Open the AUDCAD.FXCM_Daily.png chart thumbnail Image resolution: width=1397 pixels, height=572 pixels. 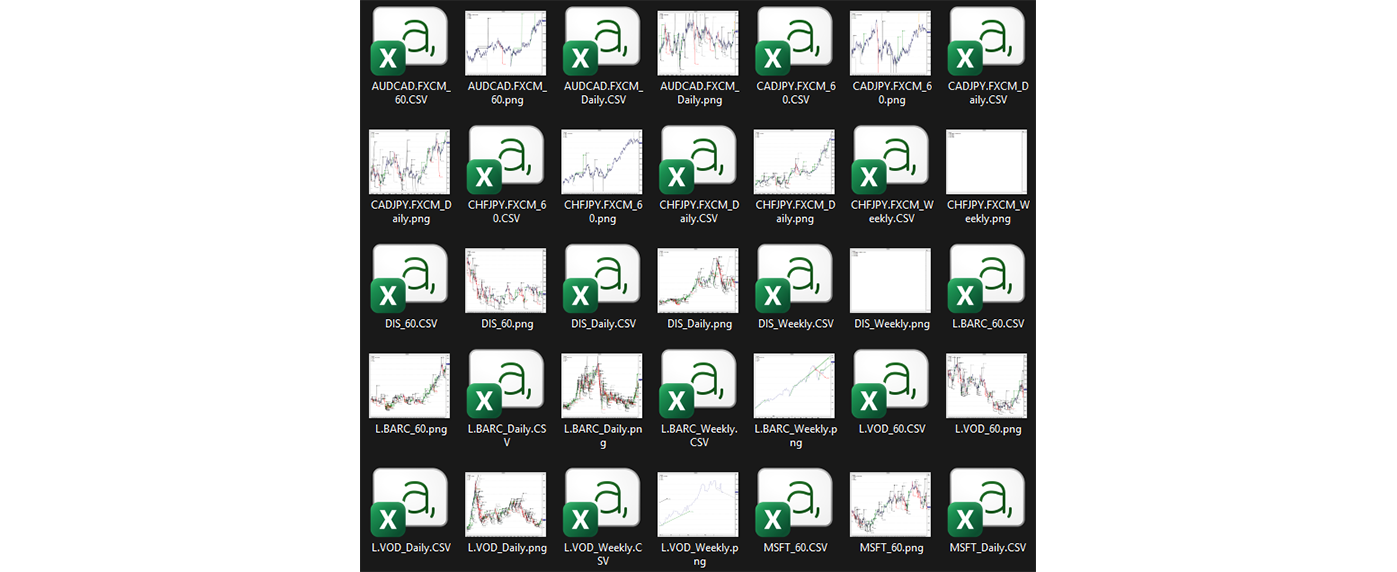tap(698, 43)
